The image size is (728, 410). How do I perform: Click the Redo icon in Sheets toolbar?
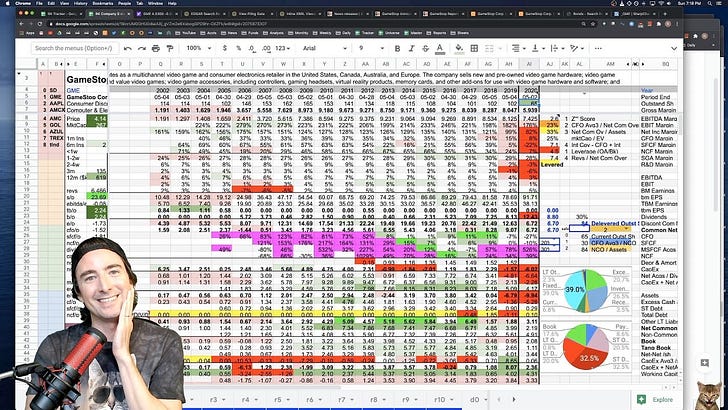tap(142, 48)
